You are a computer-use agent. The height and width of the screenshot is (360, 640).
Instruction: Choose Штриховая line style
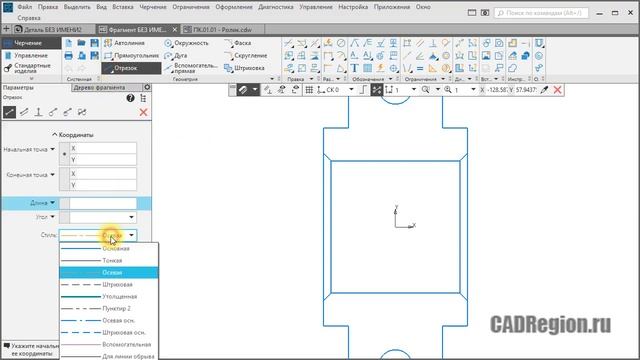pos(109,284)
